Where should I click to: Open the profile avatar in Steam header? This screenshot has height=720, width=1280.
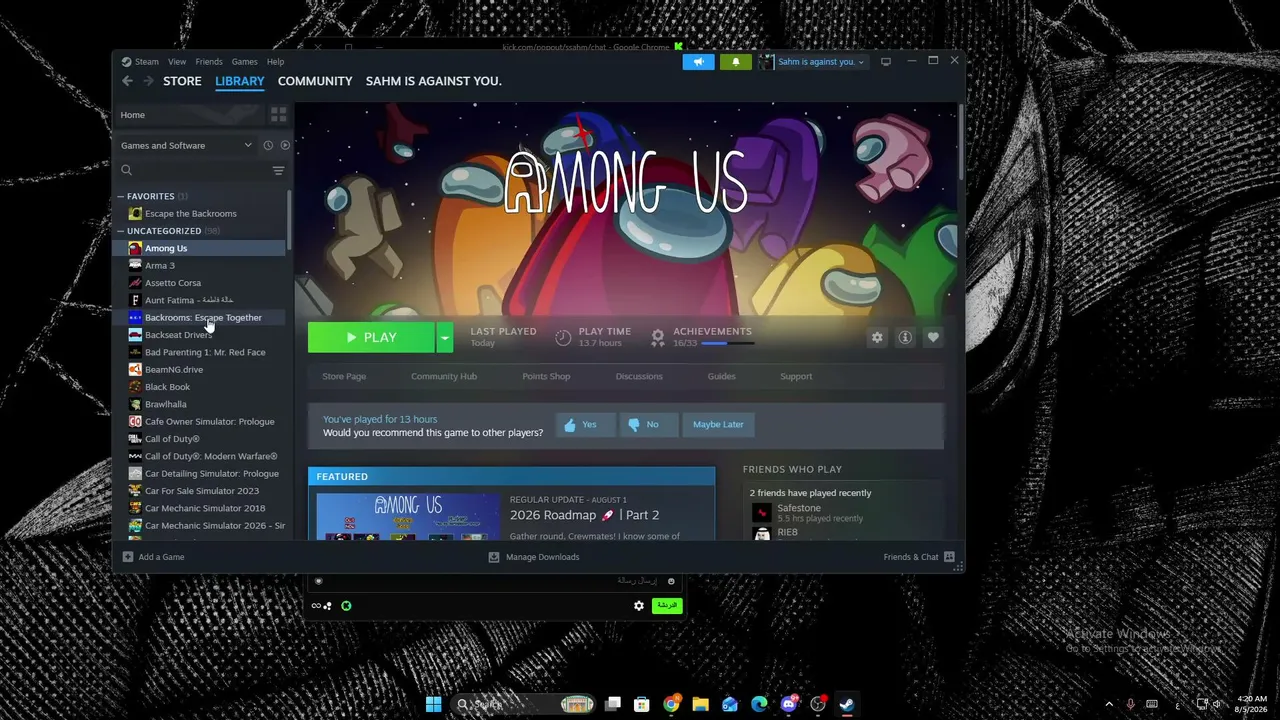click(x=766, y=62)
